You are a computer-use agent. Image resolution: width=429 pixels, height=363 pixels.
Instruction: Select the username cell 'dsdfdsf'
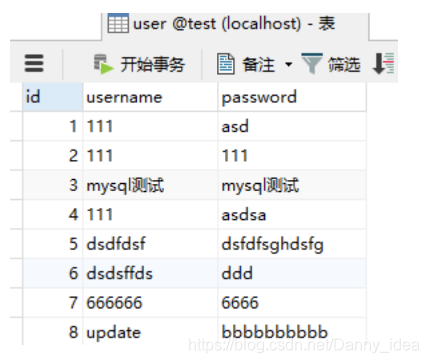click(150, 244)
